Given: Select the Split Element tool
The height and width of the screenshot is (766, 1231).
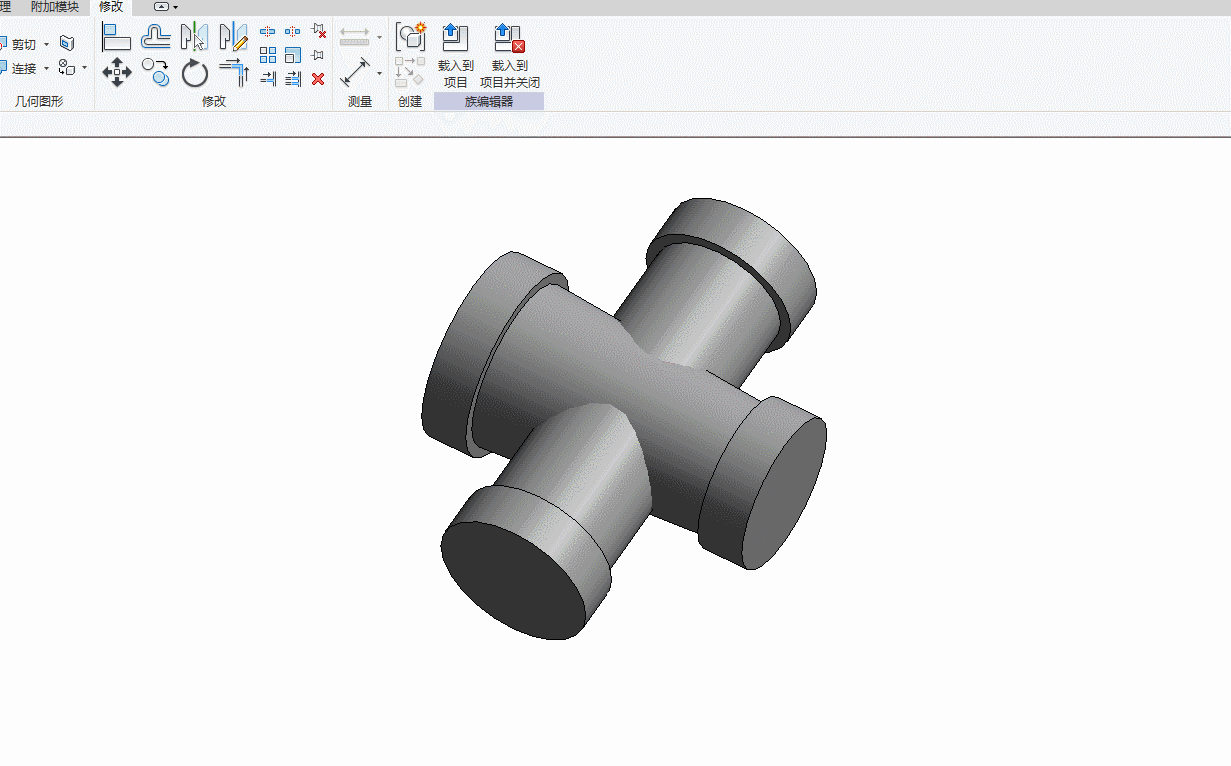Looking at the screenshot, I should coord(268,31).
